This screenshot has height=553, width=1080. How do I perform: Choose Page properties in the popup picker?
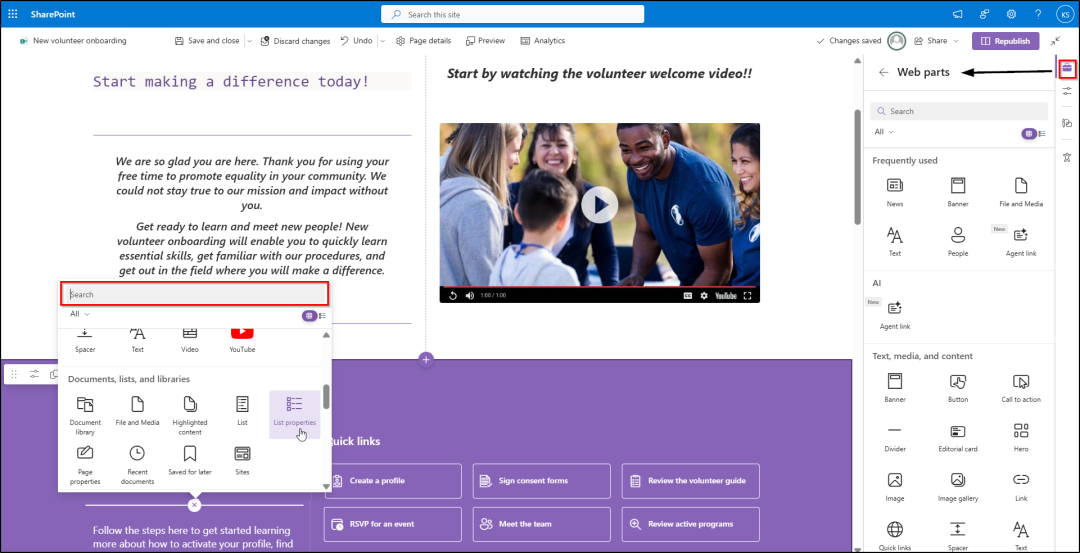point(85,465)
